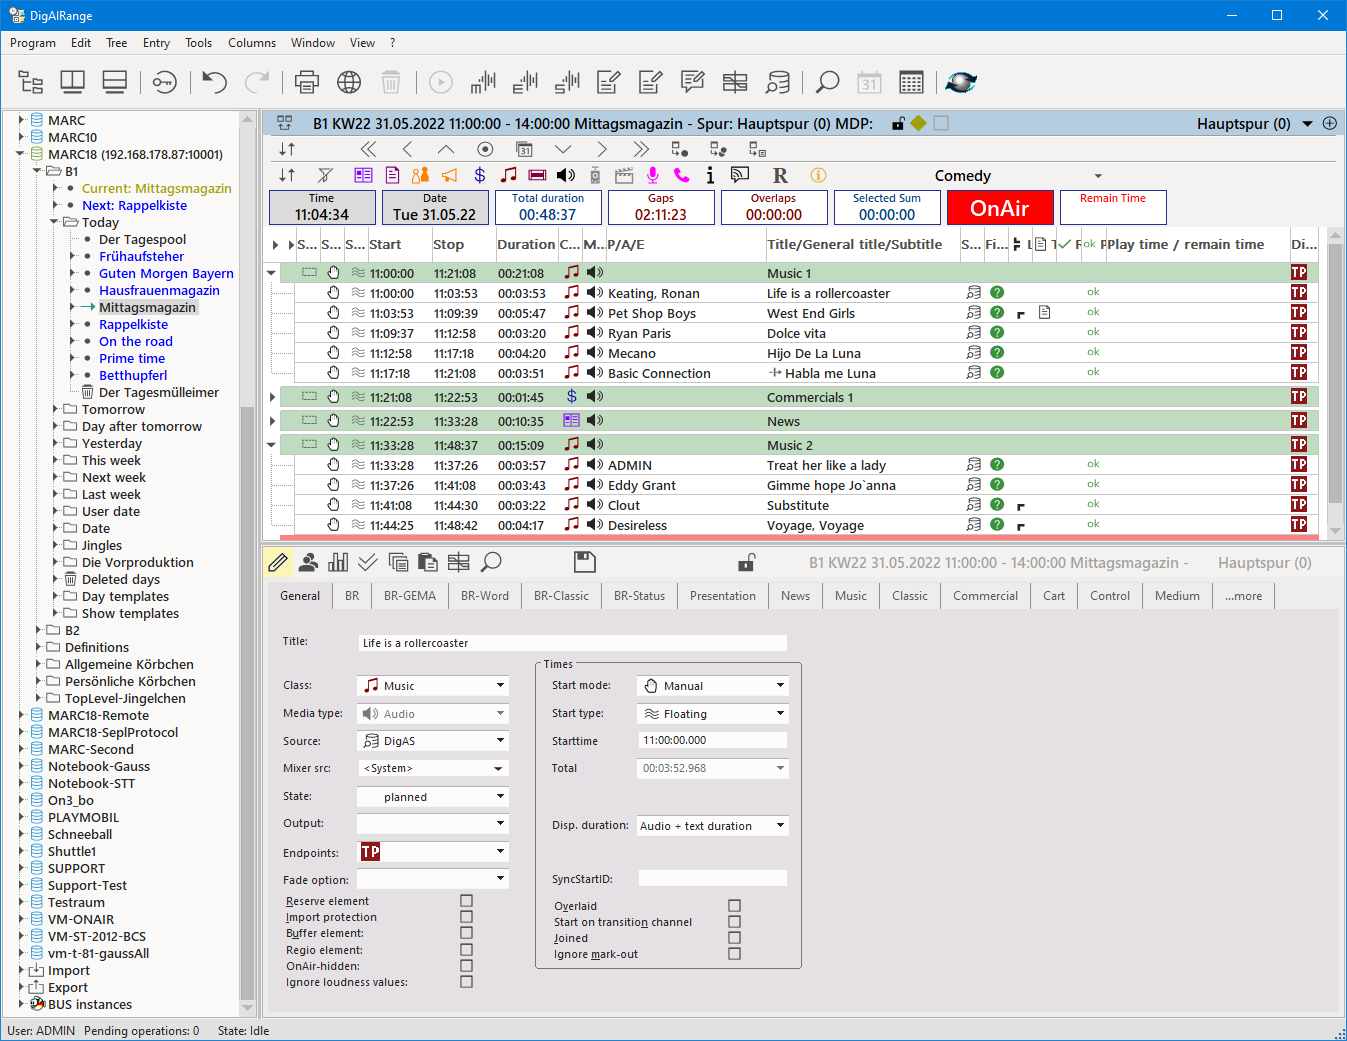The image size is (1347, 1041).
Task: Open the Start mode dropdown showing Manual
Action: pyautogui.click(x=712, y=686)
